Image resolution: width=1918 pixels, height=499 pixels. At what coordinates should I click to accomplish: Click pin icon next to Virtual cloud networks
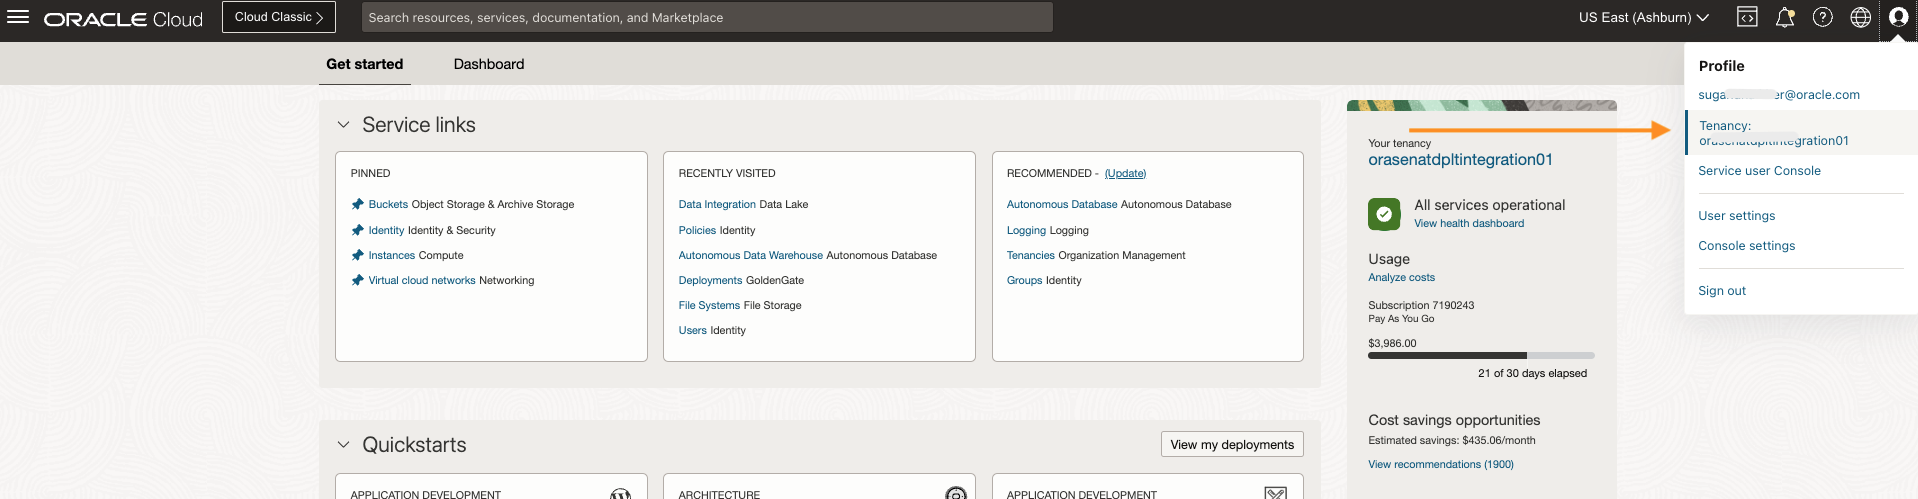click(357, 280)
